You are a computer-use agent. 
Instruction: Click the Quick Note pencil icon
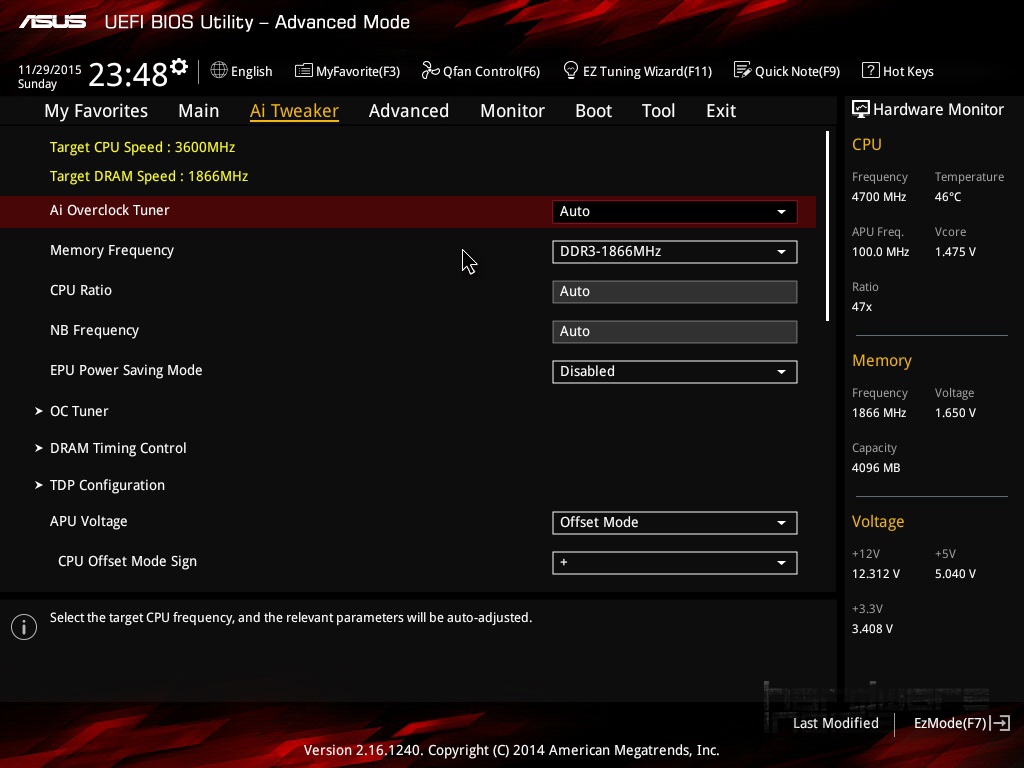click(x=743, y=70)
